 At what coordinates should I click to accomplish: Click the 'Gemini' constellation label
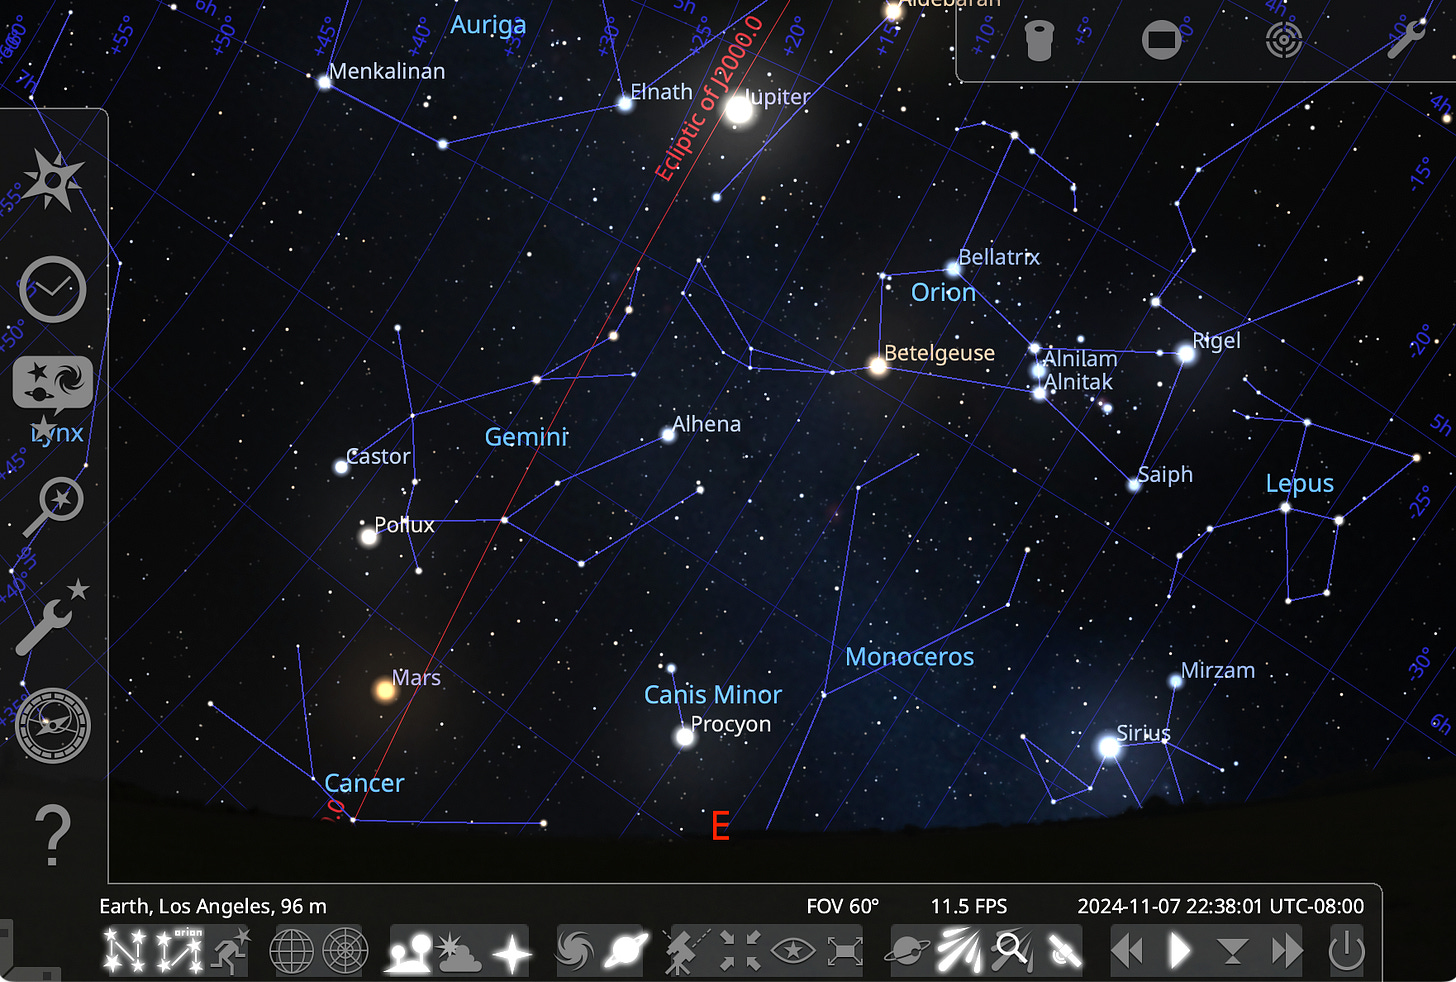[526, 437]
